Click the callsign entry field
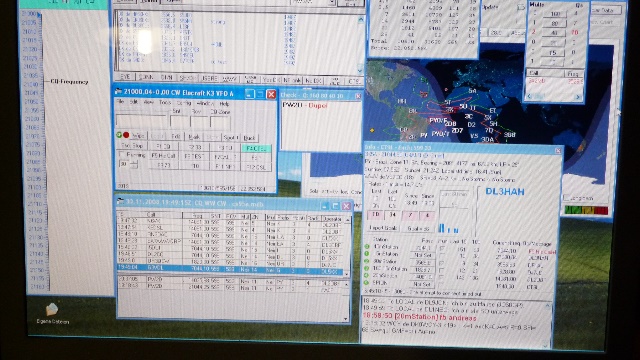 (141, 121)
